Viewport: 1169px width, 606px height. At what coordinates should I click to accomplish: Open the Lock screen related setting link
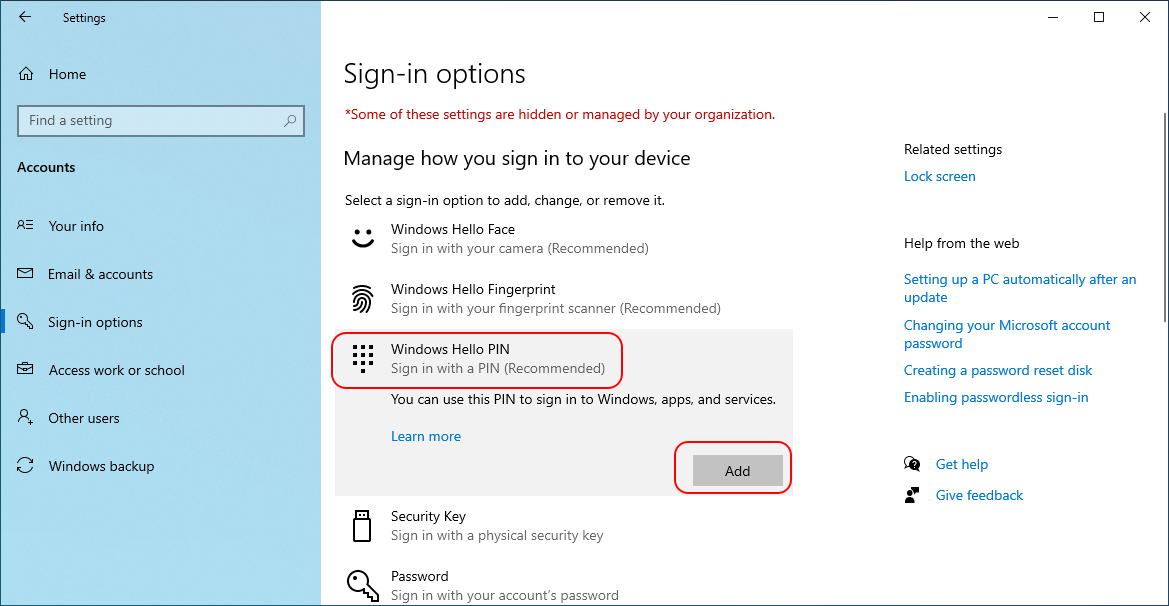(x=939, y=176)
